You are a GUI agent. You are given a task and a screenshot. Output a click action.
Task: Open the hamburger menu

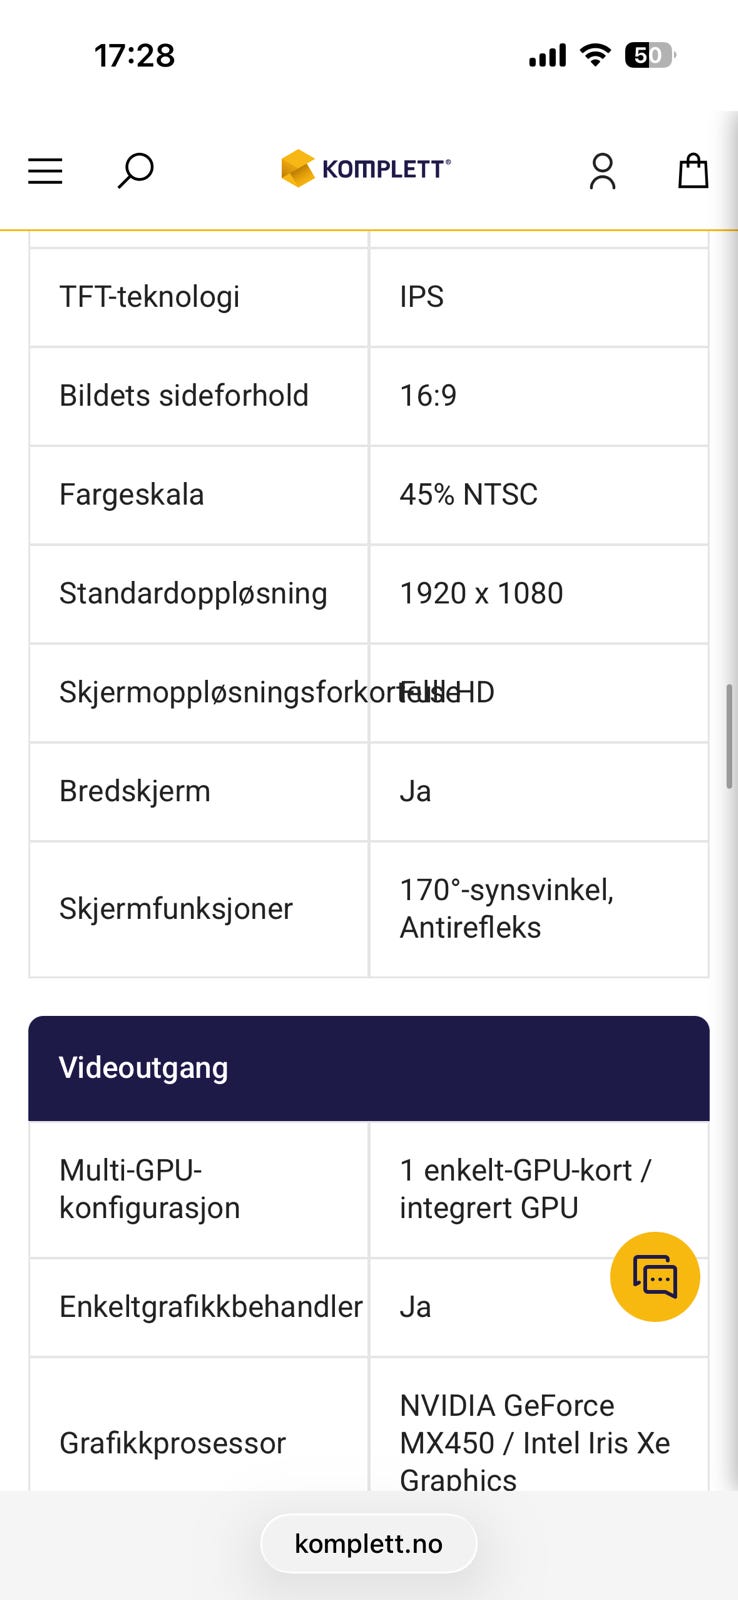pos(45,171)
